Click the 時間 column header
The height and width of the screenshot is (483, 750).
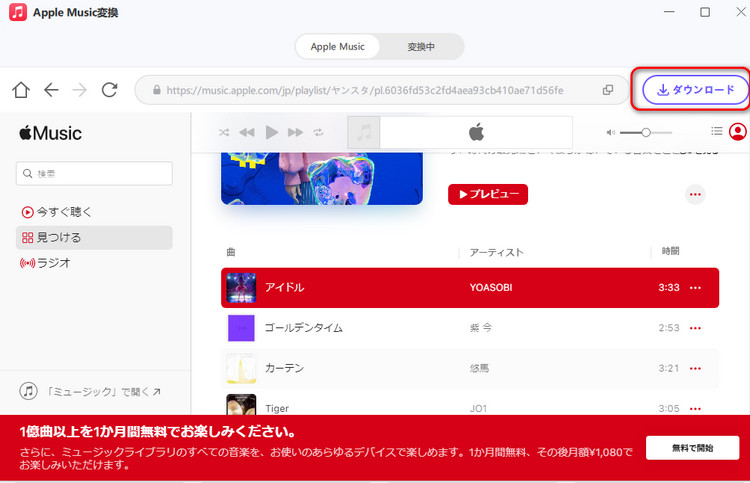coord(671,251)
